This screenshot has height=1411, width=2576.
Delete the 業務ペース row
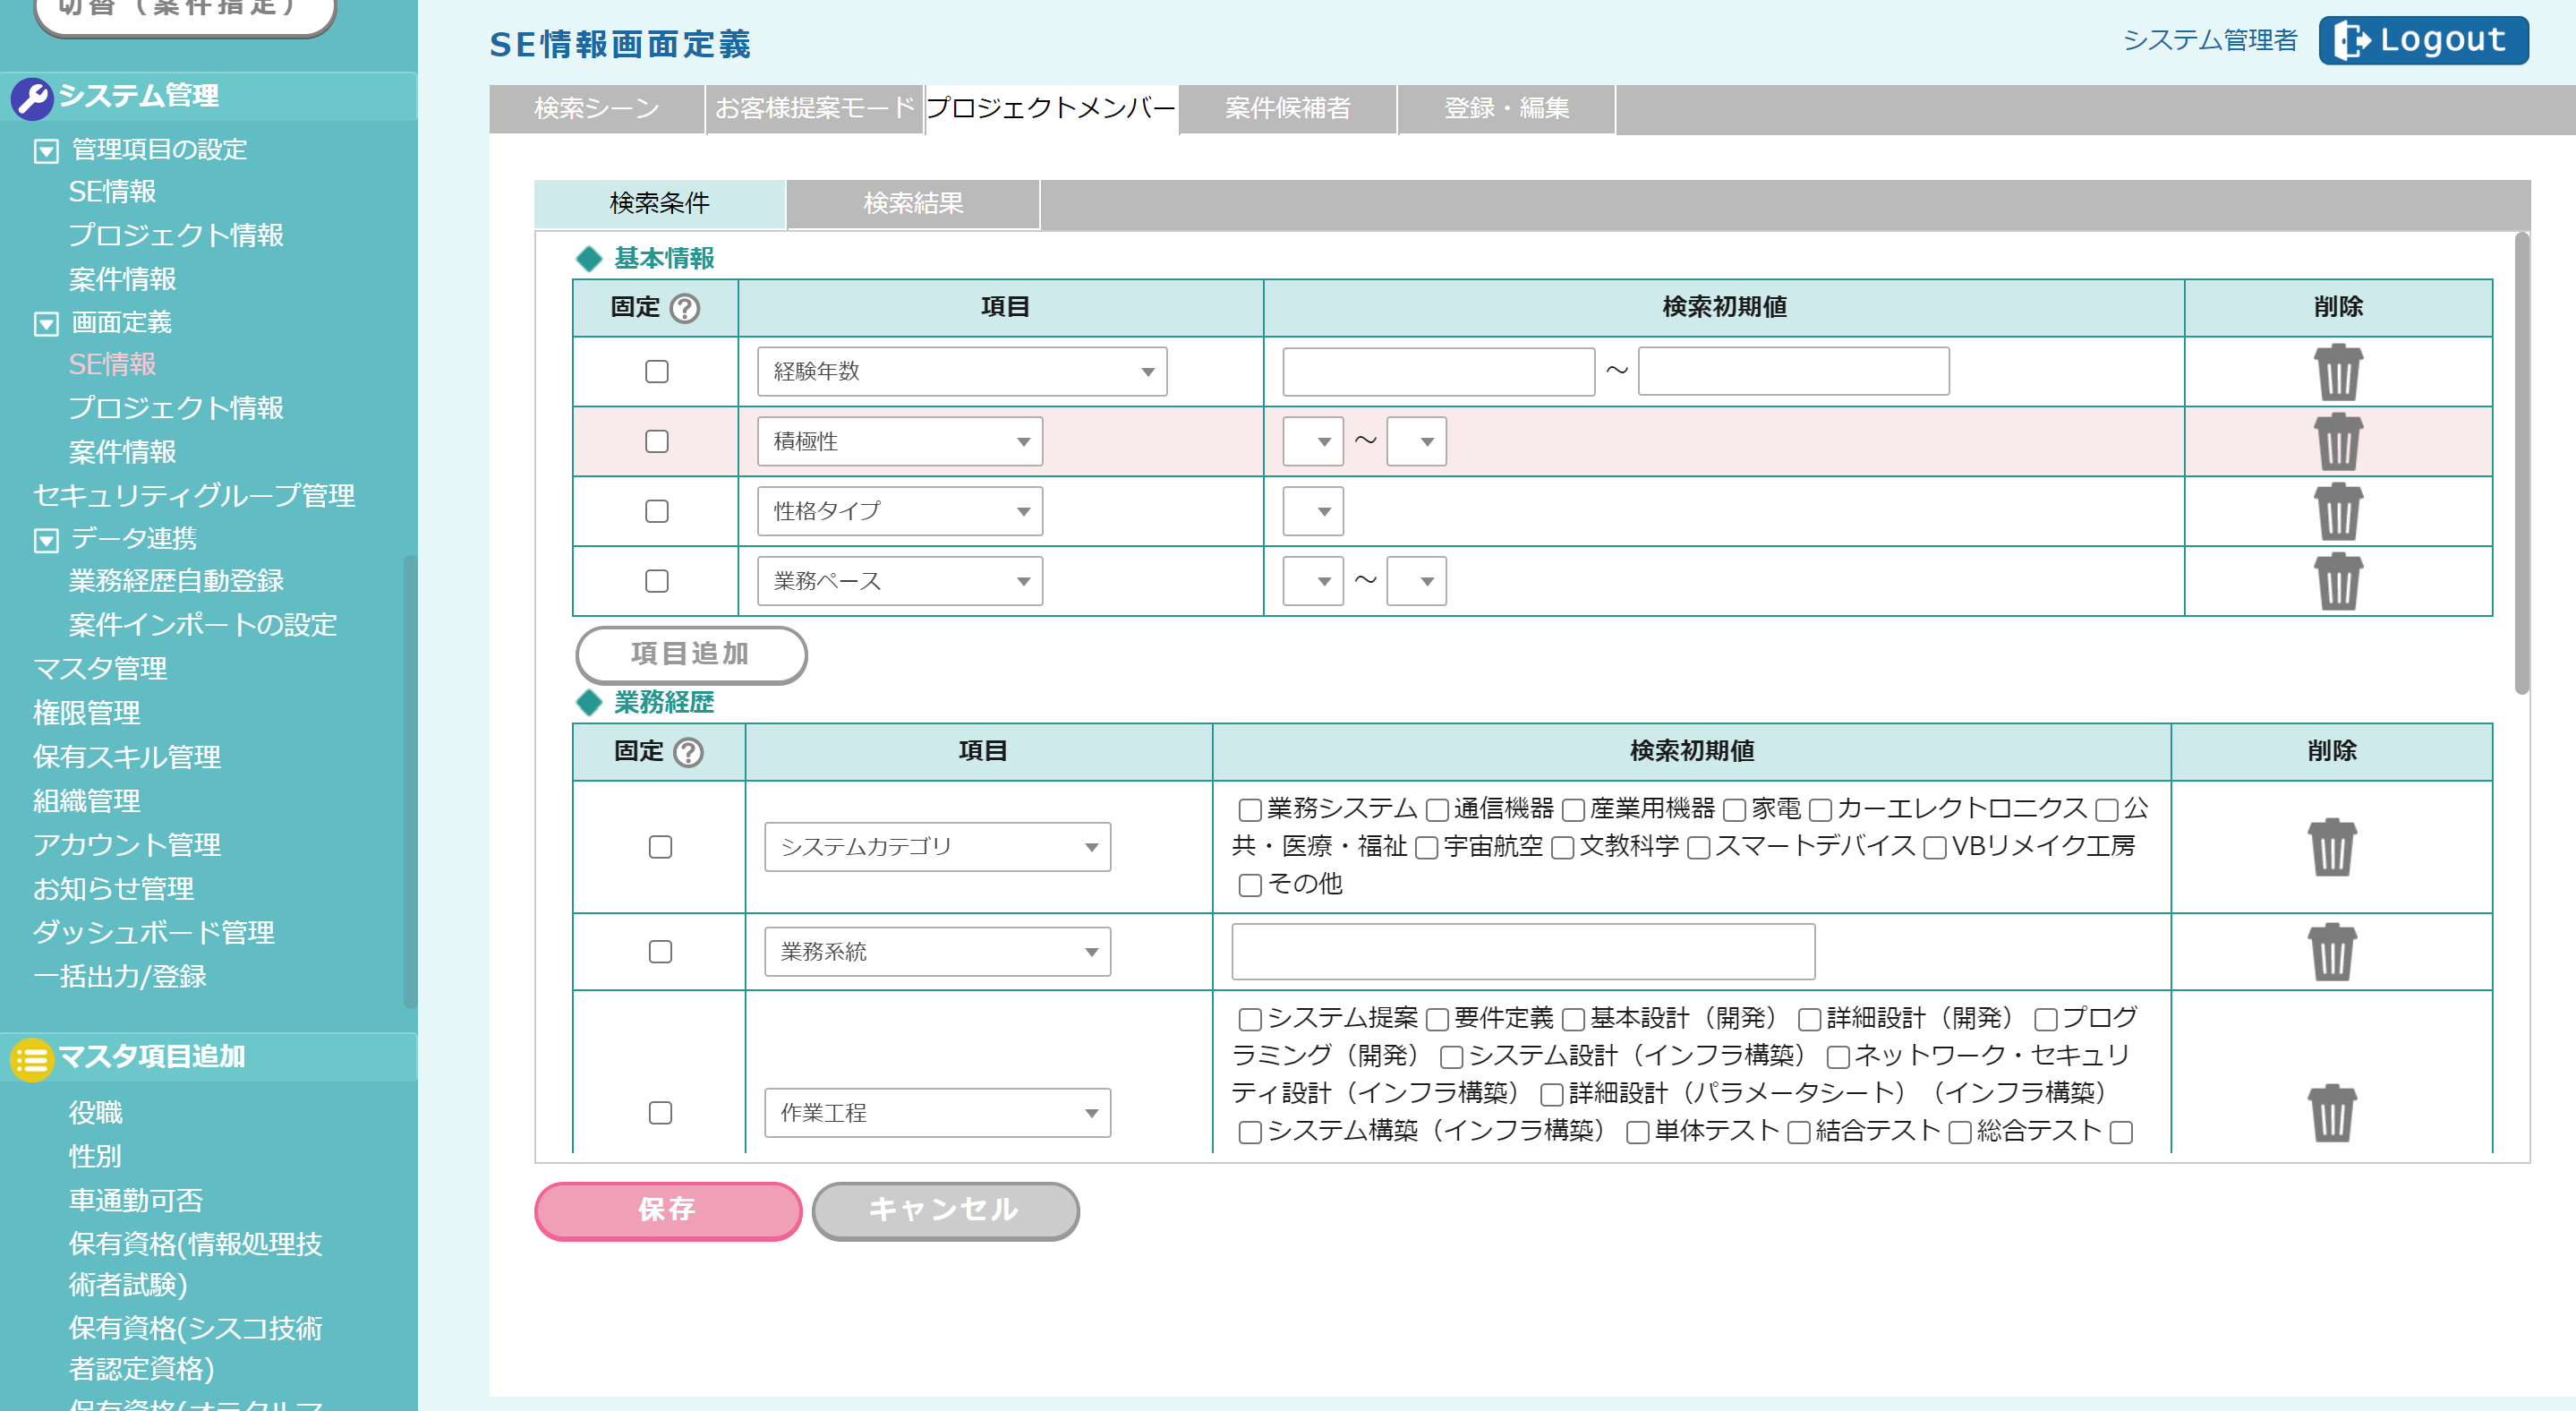pos(2337,581)
